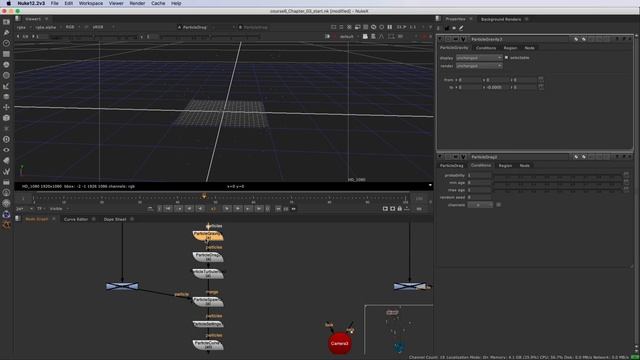Select the Region tab of ParticleDrag
This screenshot has width=640, height=360.
click(505, 165)
